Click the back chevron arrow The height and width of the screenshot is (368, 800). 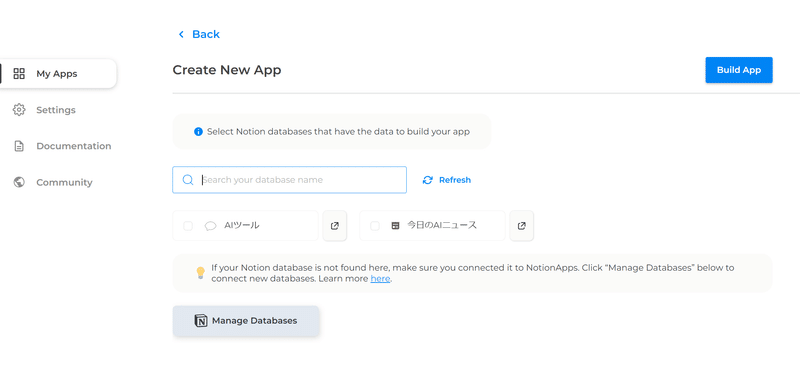(181, 34)
